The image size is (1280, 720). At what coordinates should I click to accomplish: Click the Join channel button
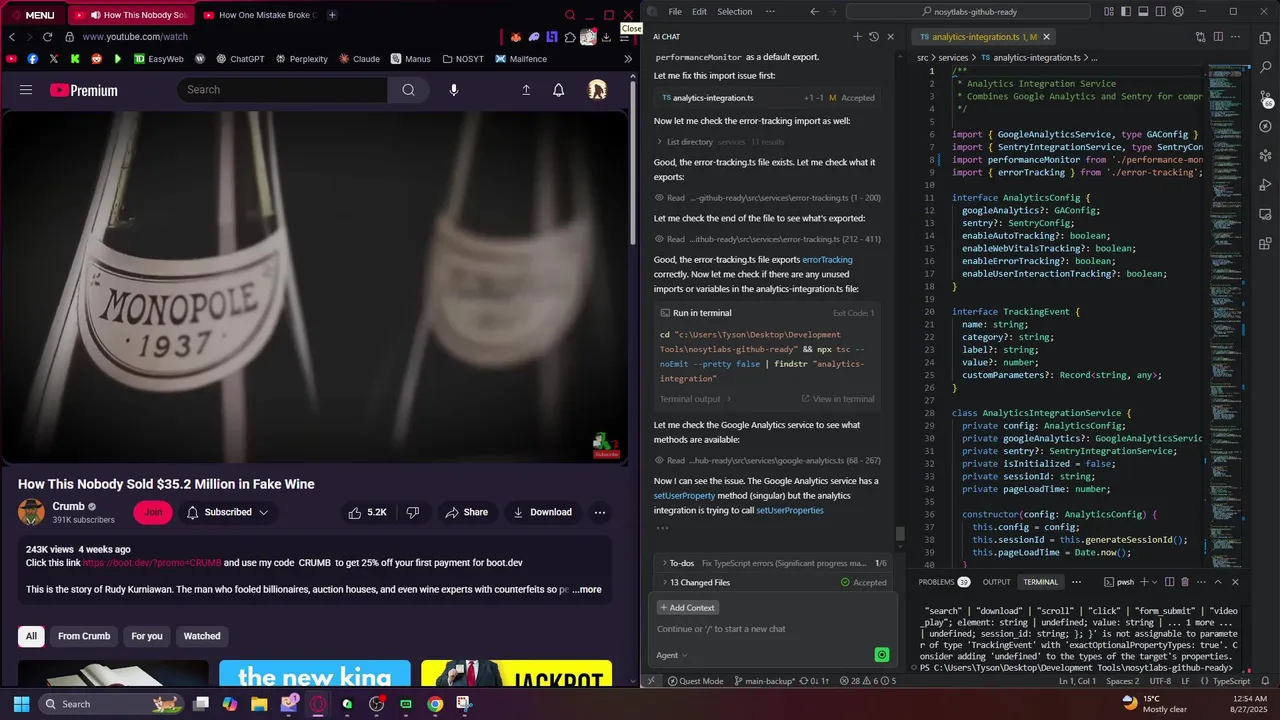(x=153, y=512)
